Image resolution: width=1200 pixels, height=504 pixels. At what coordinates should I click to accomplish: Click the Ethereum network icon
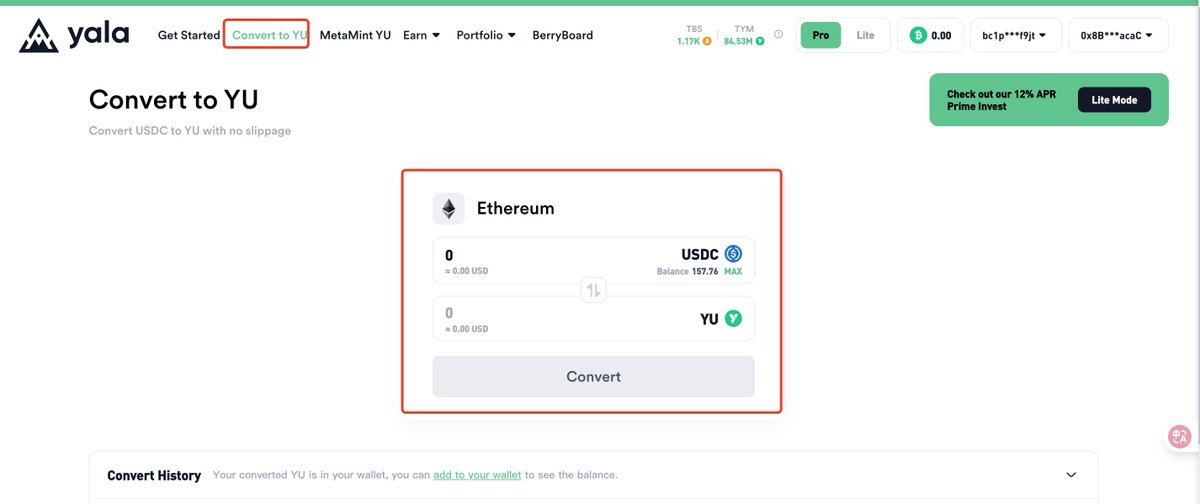click(449, 209)
